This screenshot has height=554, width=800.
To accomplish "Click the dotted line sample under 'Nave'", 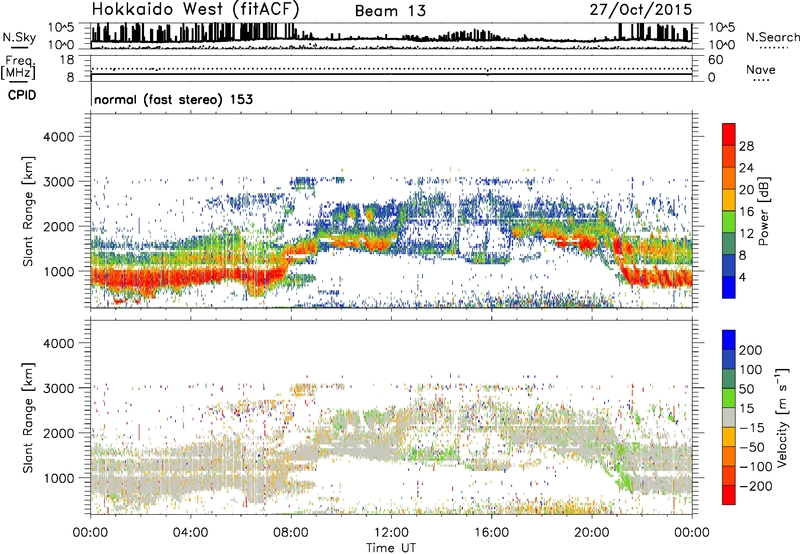I will point(762,80).
